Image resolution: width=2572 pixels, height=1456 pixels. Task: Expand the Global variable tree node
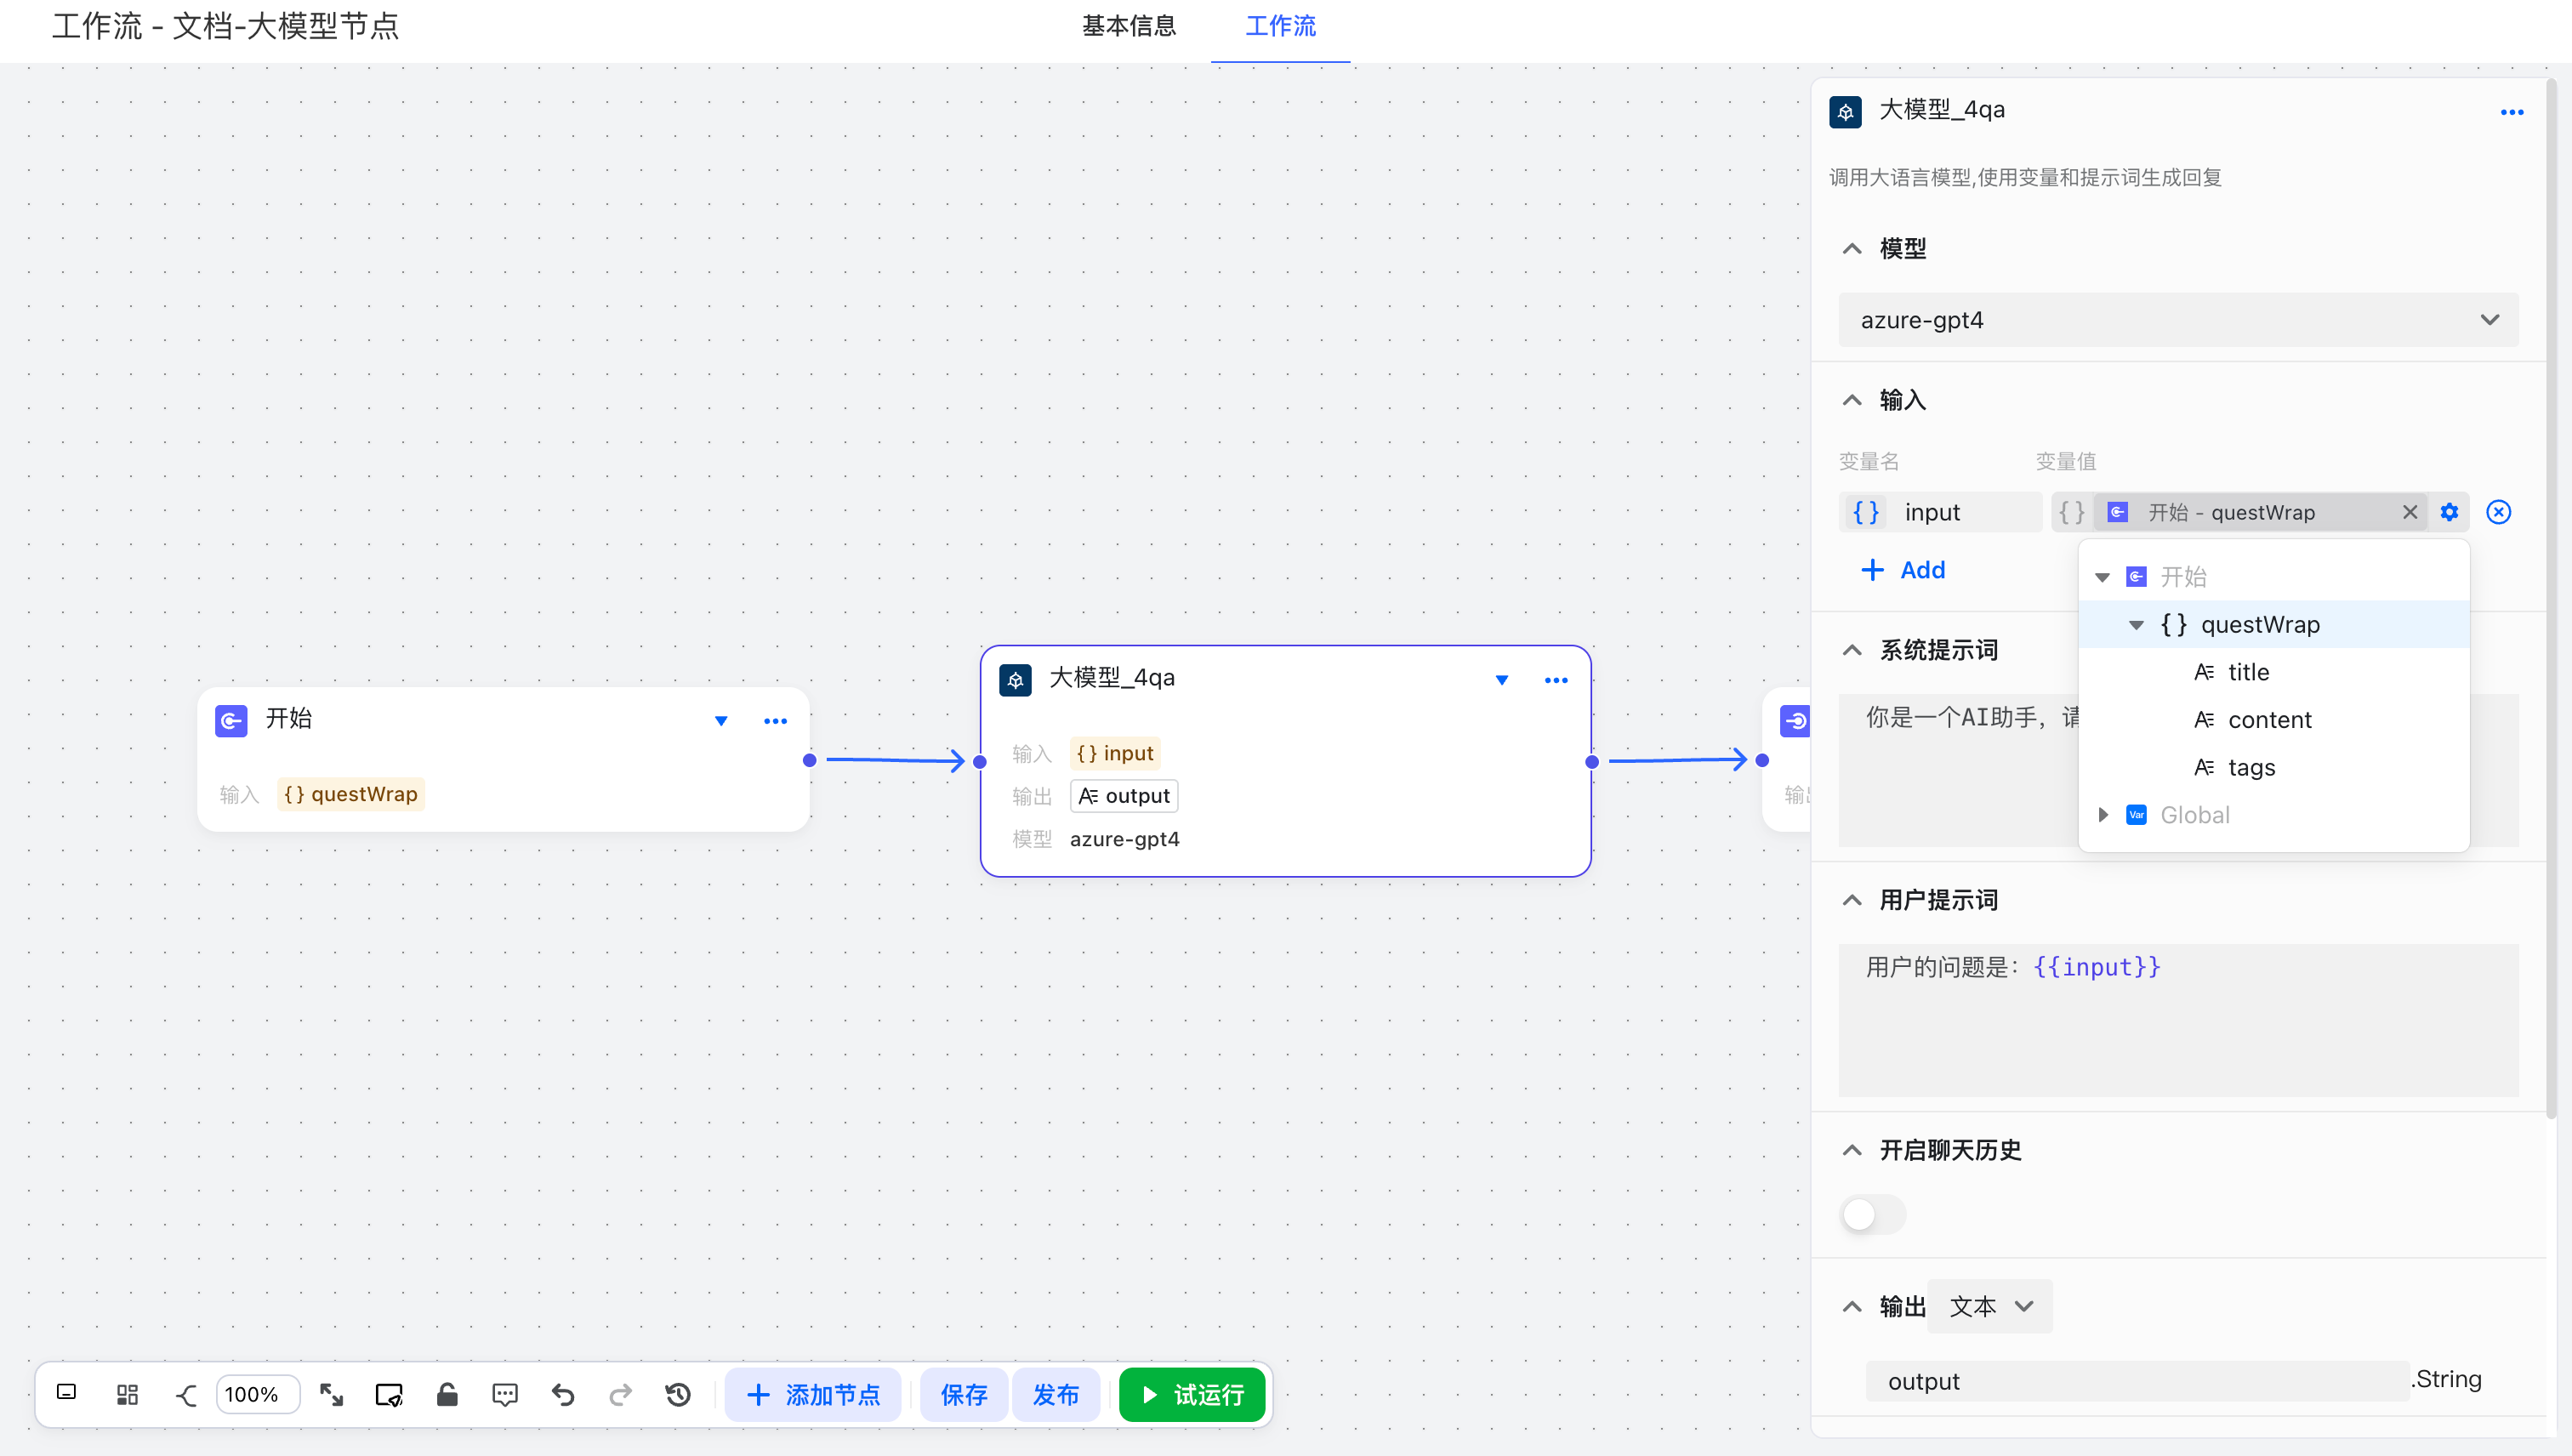coord(2103,815)
